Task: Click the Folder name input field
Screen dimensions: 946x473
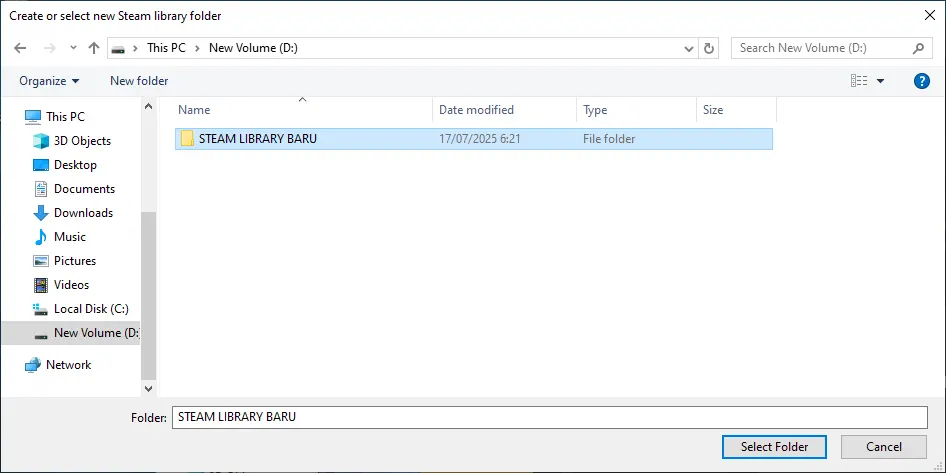Action: (549, 417)
